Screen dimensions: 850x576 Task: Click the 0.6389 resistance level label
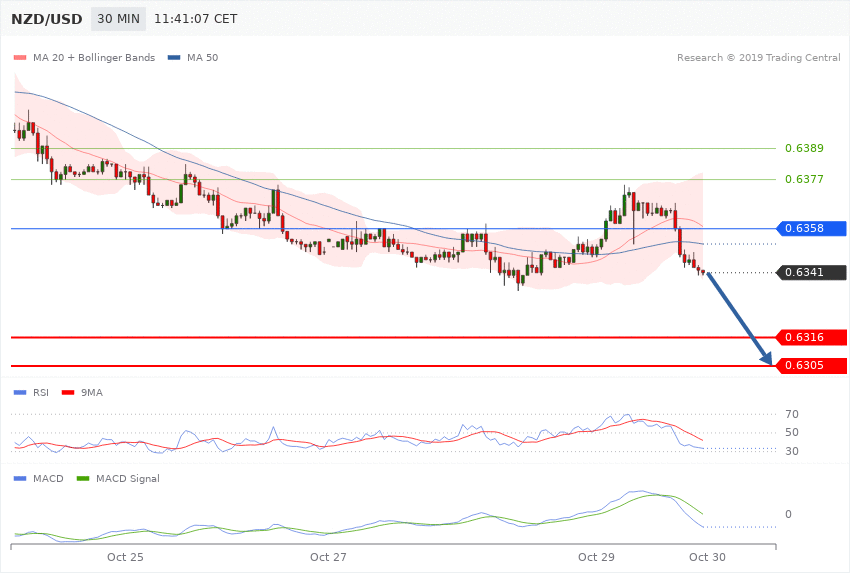804,148
